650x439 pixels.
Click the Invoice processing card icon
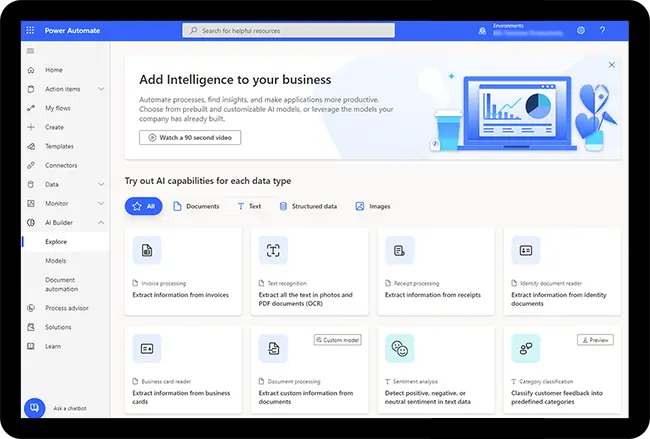point(147,250)
